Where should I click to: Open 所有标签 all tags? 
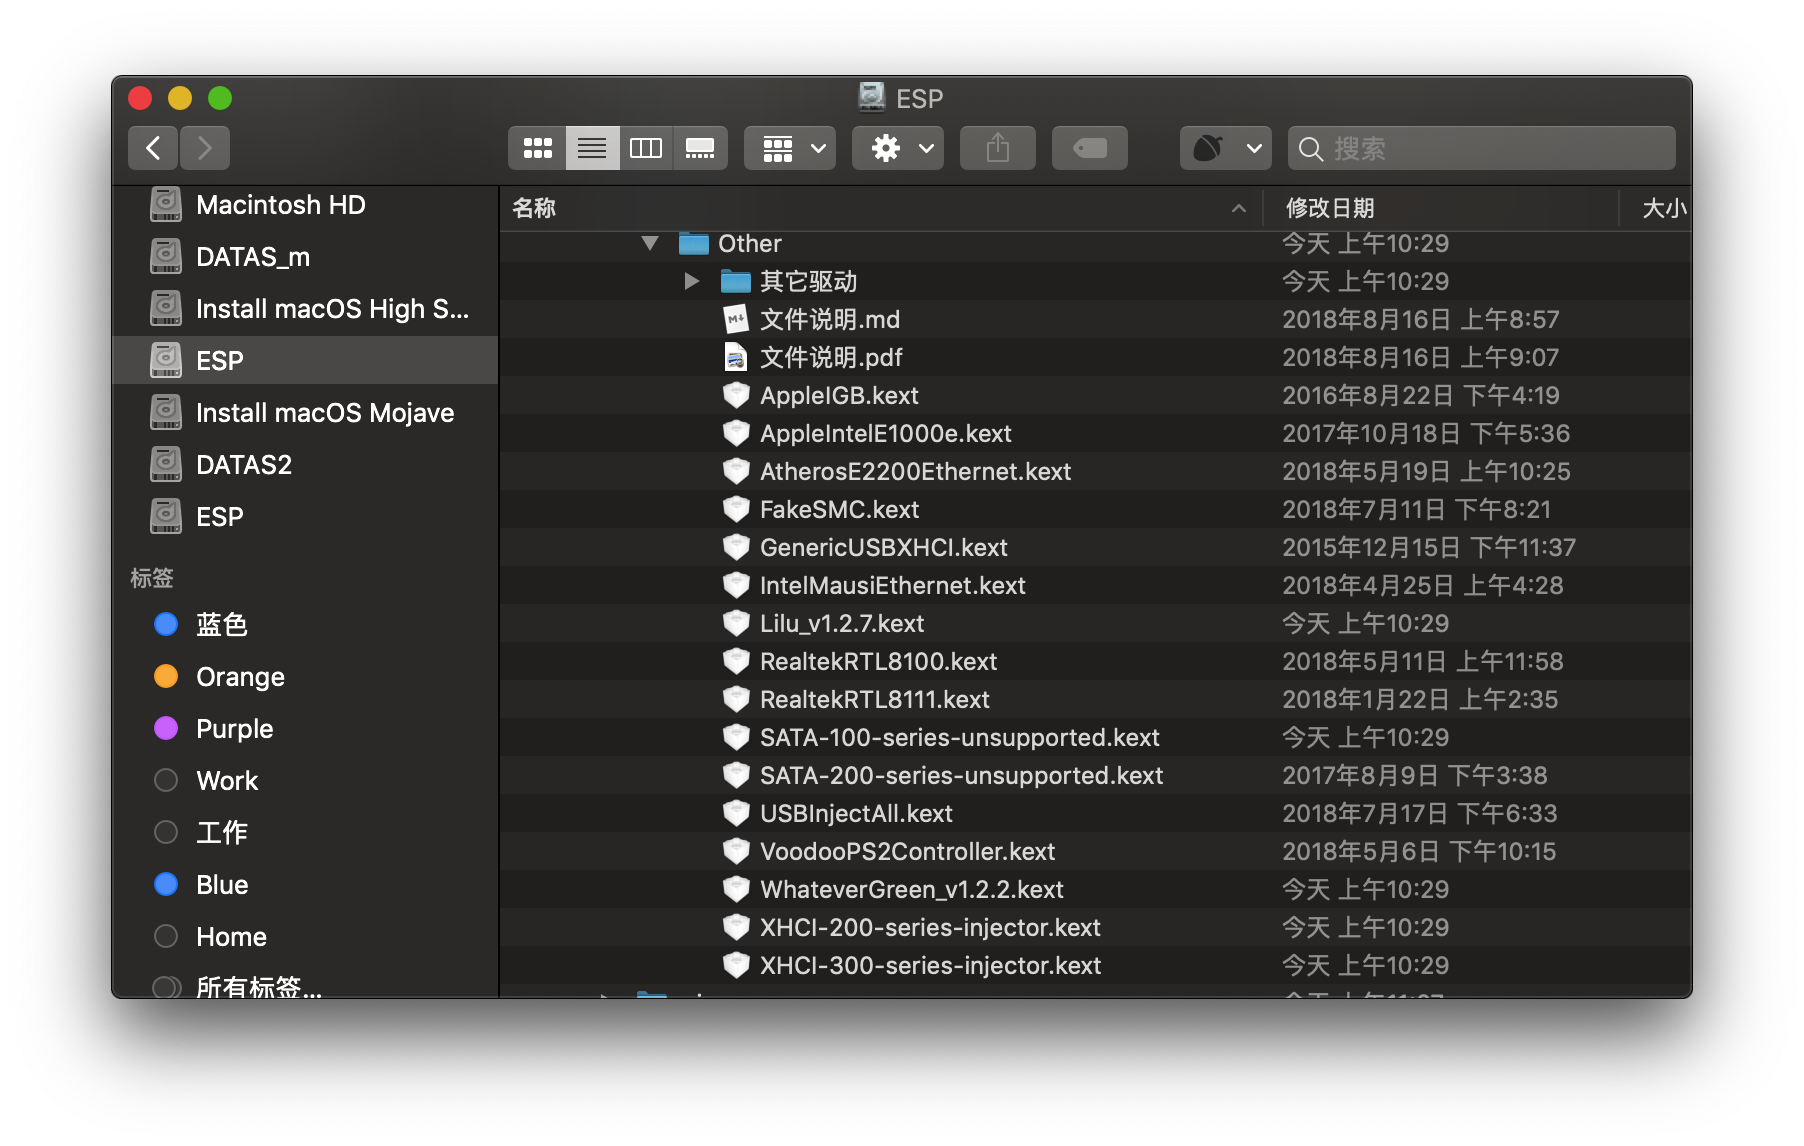305,986
